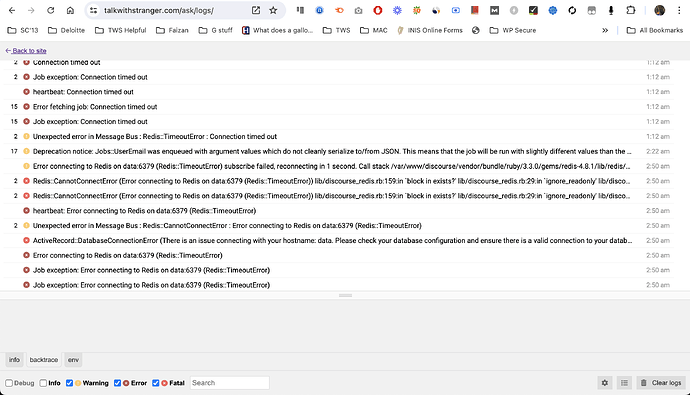
Task: Open the SC'13 bookmark folder
Action: click(x=23, y=30)
